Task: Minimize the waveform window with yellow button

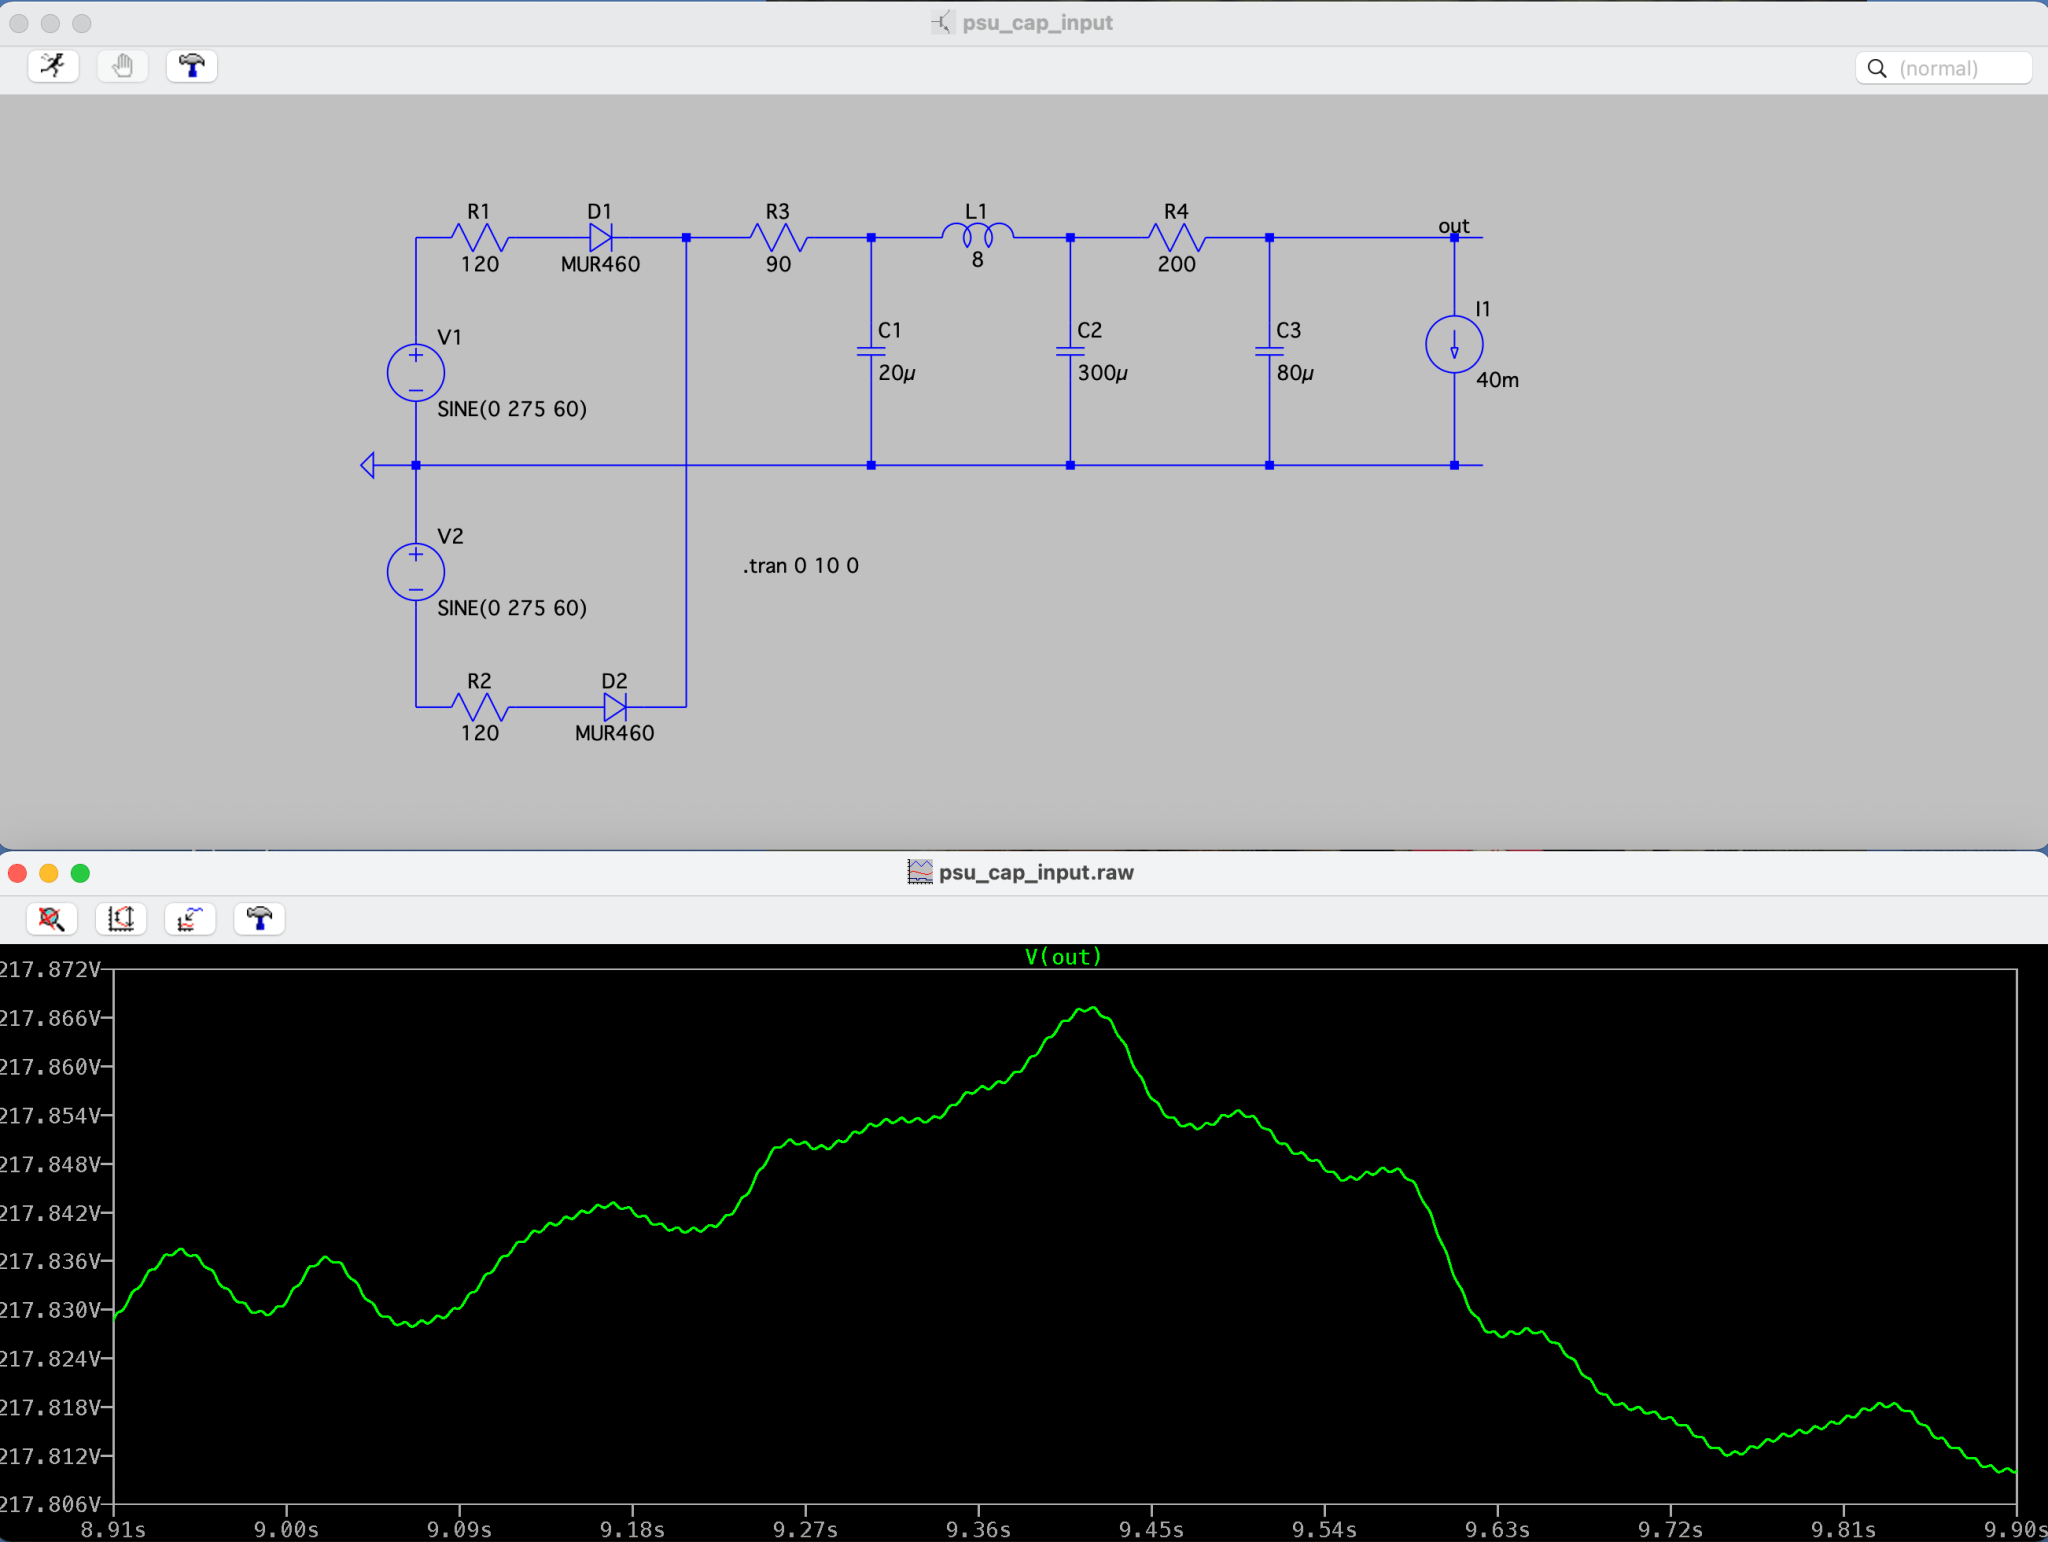Action: [49, 873]
